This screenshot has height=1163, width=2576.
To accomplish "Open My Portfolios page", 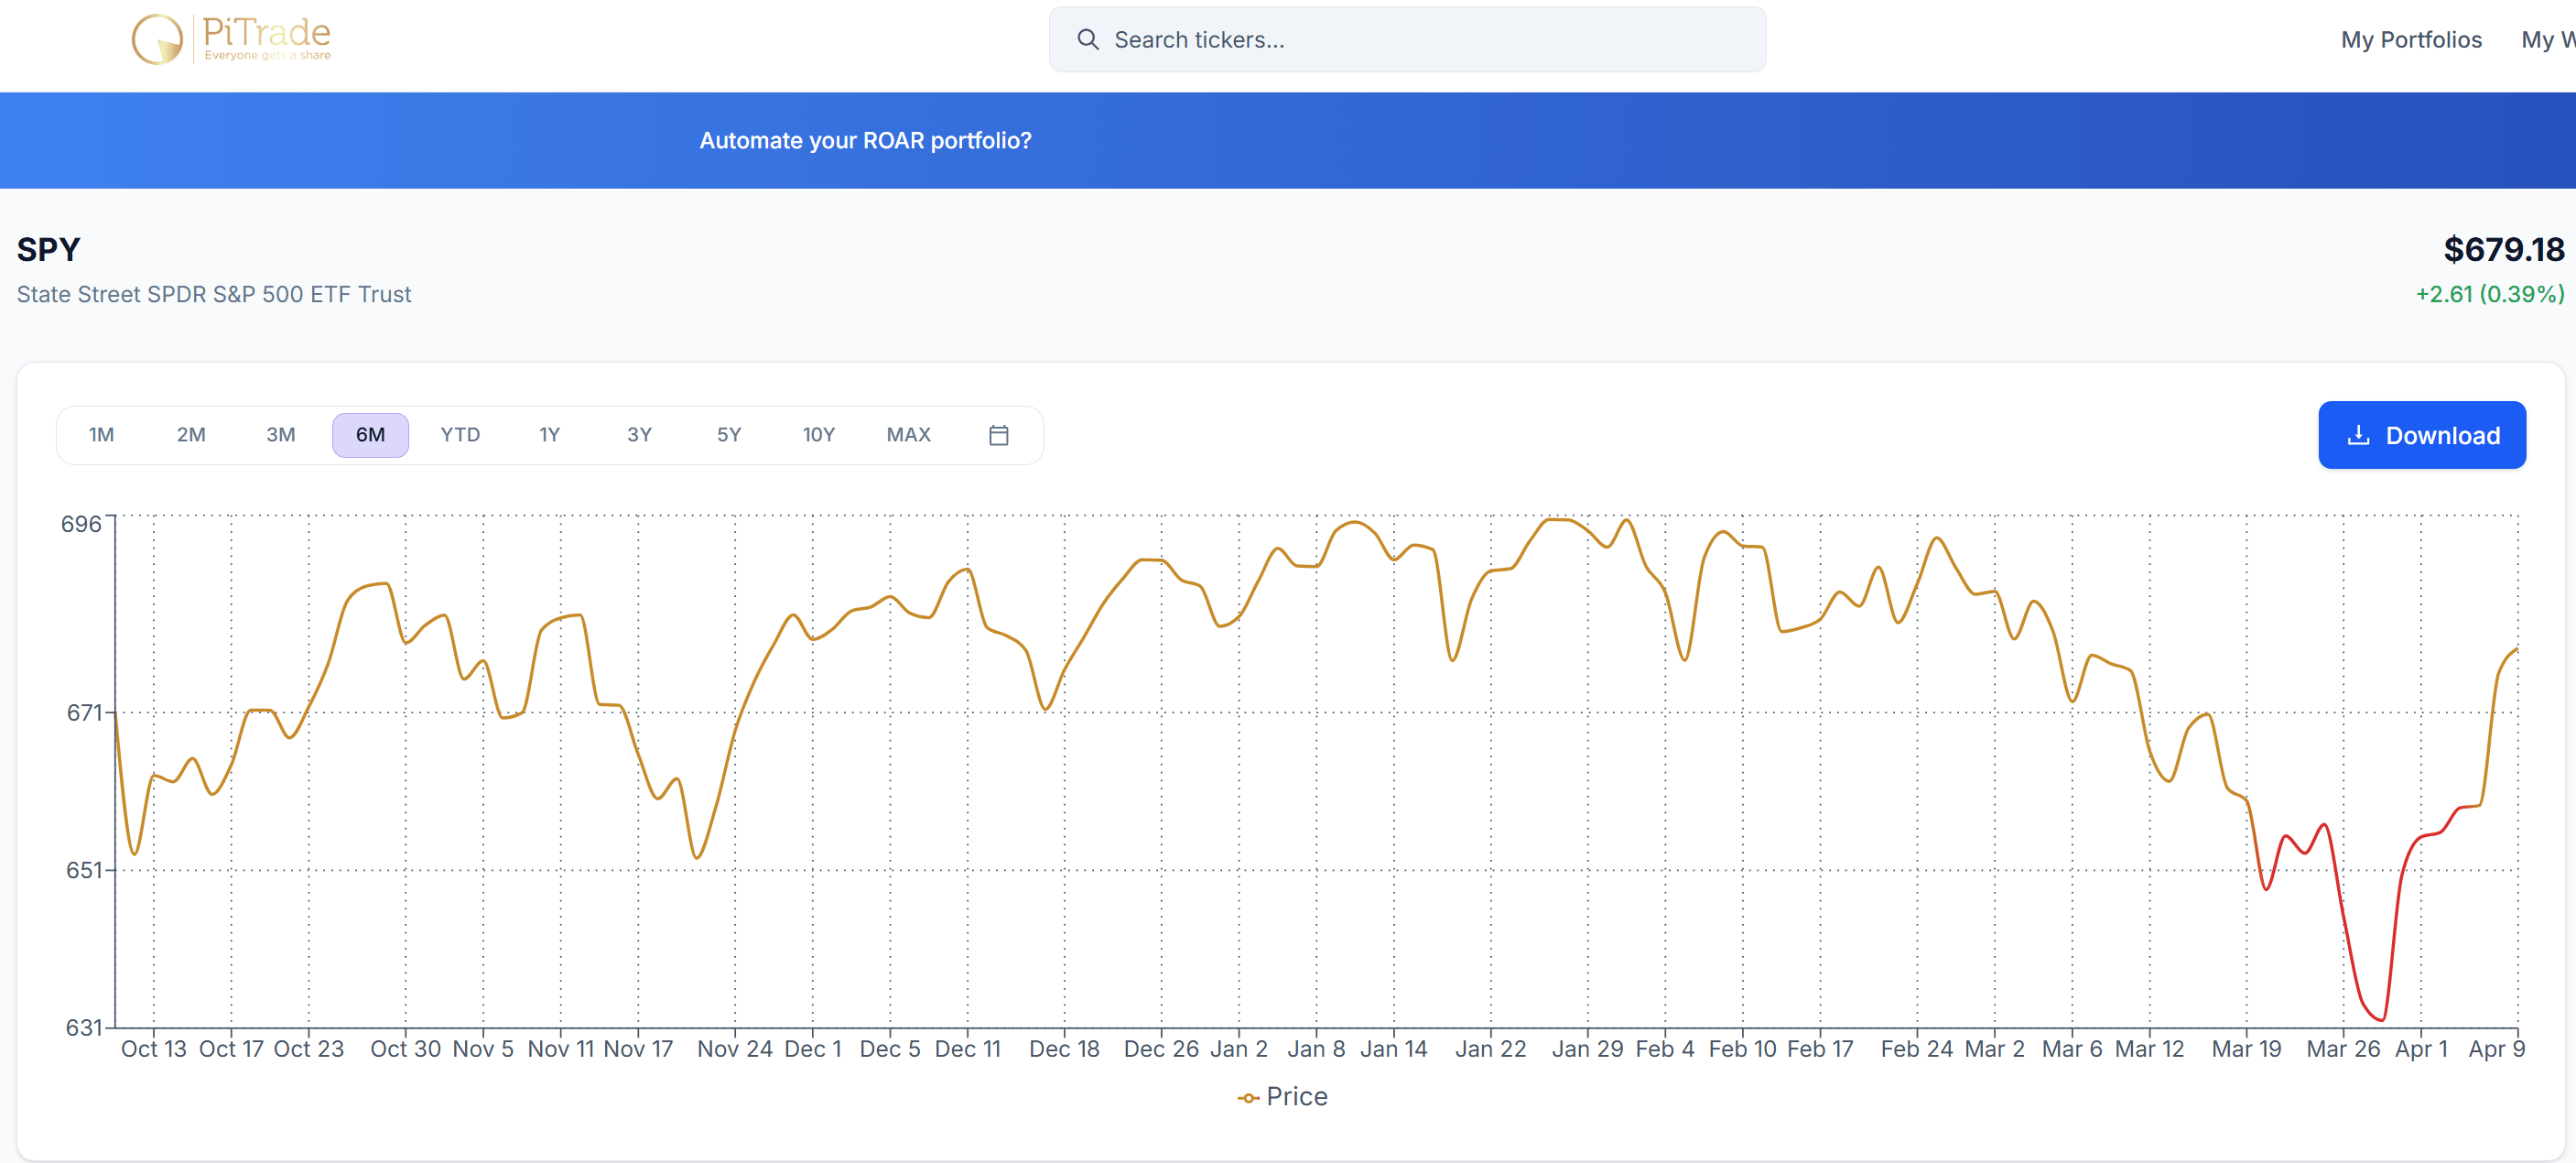I will [2411, 40].
